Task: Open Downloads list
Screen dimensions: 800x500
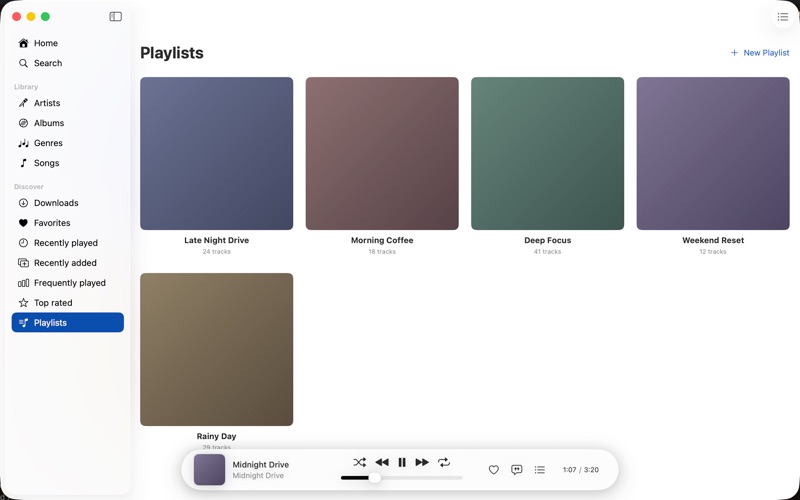Action: 68,203
